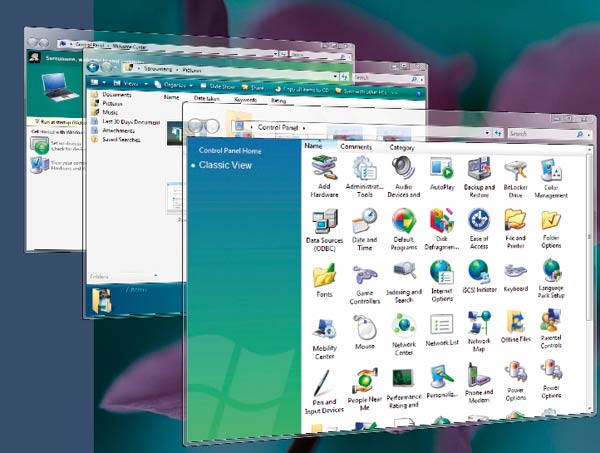Open the Date and Time icon

click(x=364, y=221)
